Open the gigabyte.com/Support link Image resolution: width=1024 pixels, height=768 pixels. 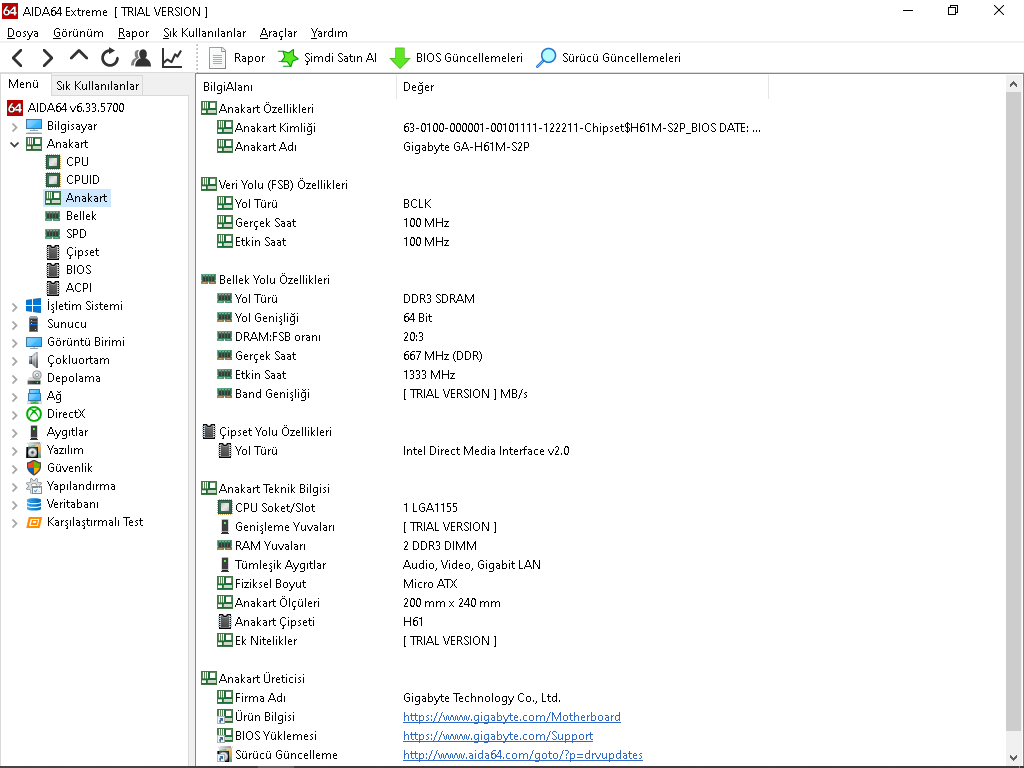[x=498, y=736]
